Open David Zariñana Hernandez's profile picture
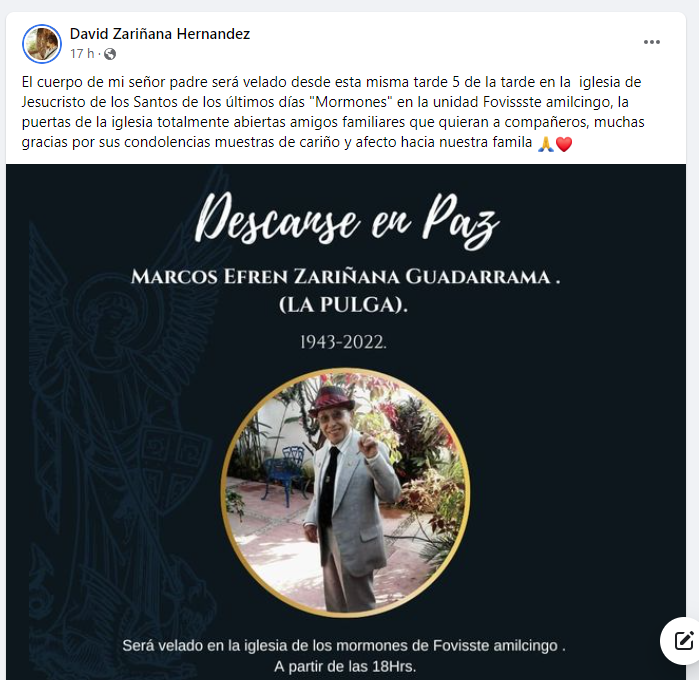The image size is (699, 680). (42, 44)
